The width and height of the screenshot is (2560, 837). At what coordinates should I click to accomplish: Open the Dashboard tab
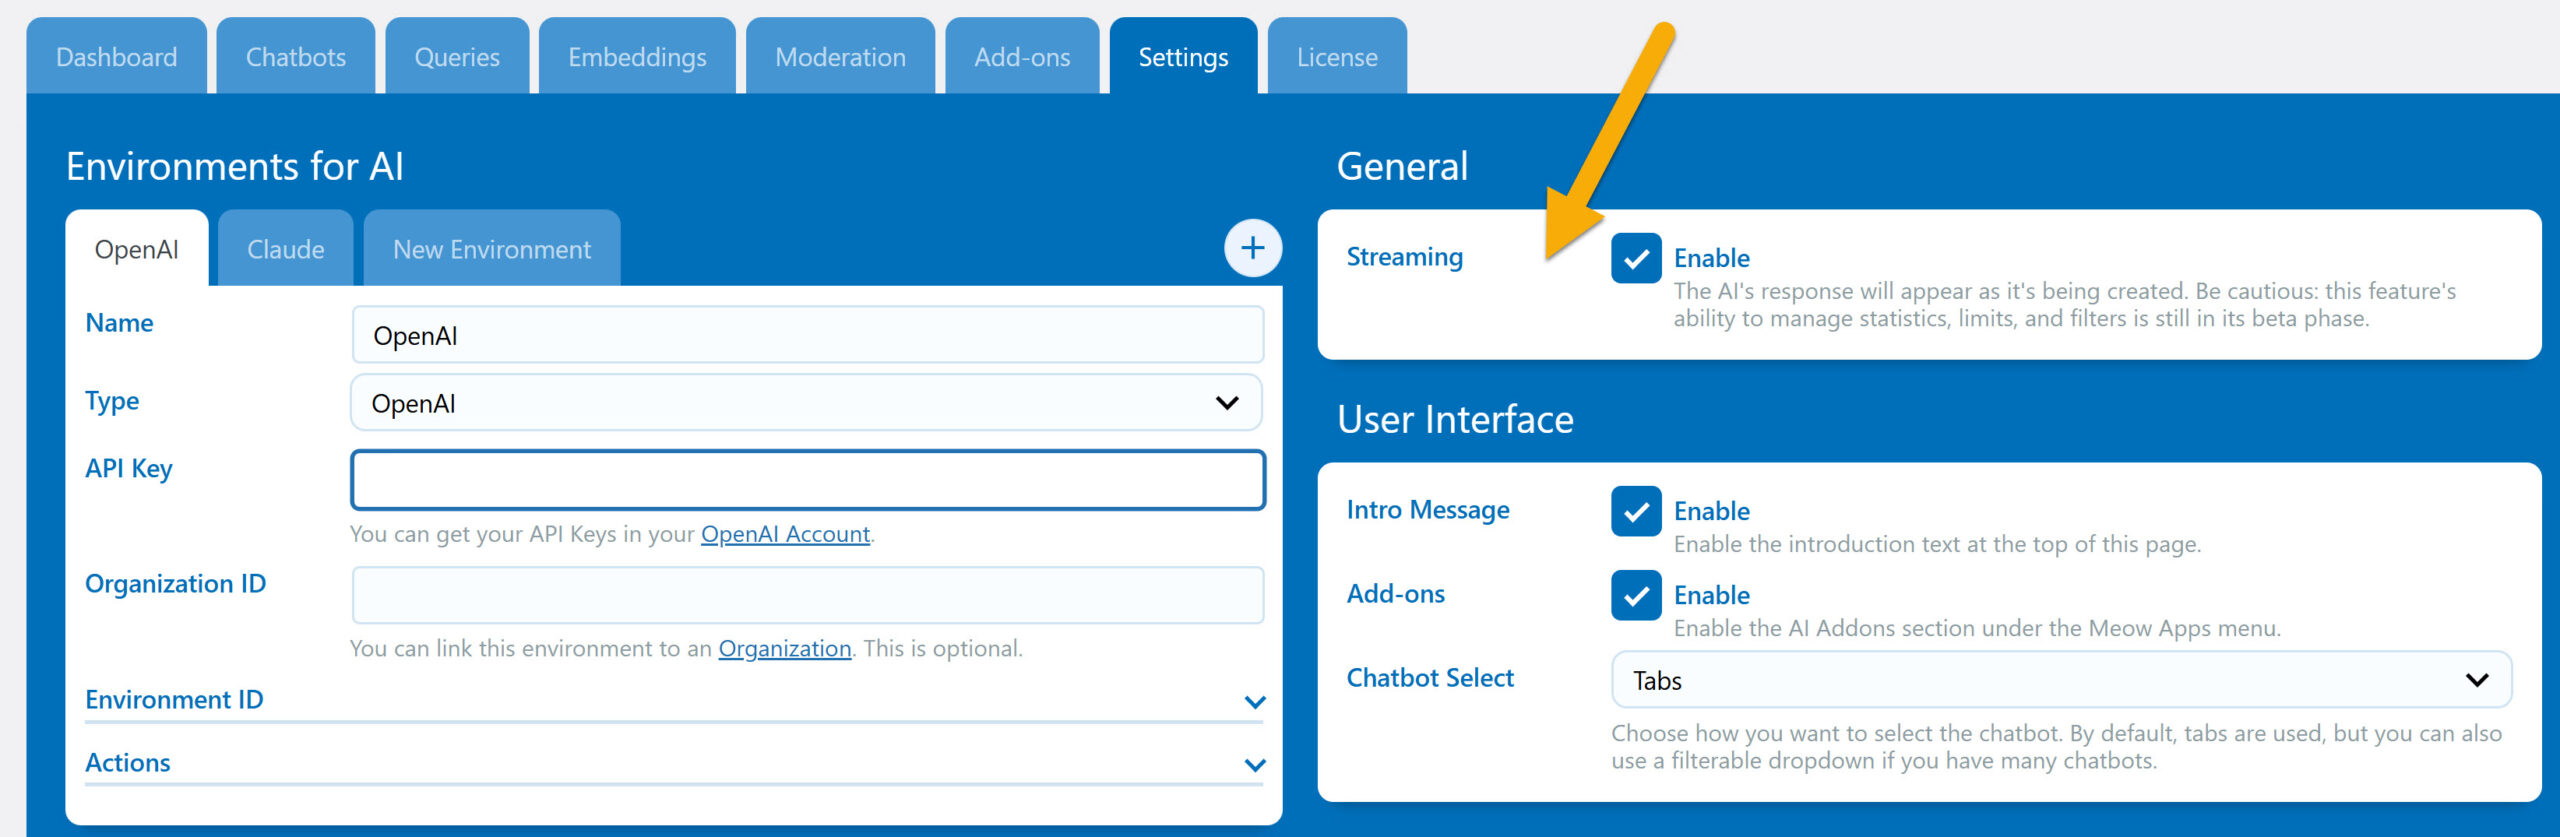click(117, 57)
